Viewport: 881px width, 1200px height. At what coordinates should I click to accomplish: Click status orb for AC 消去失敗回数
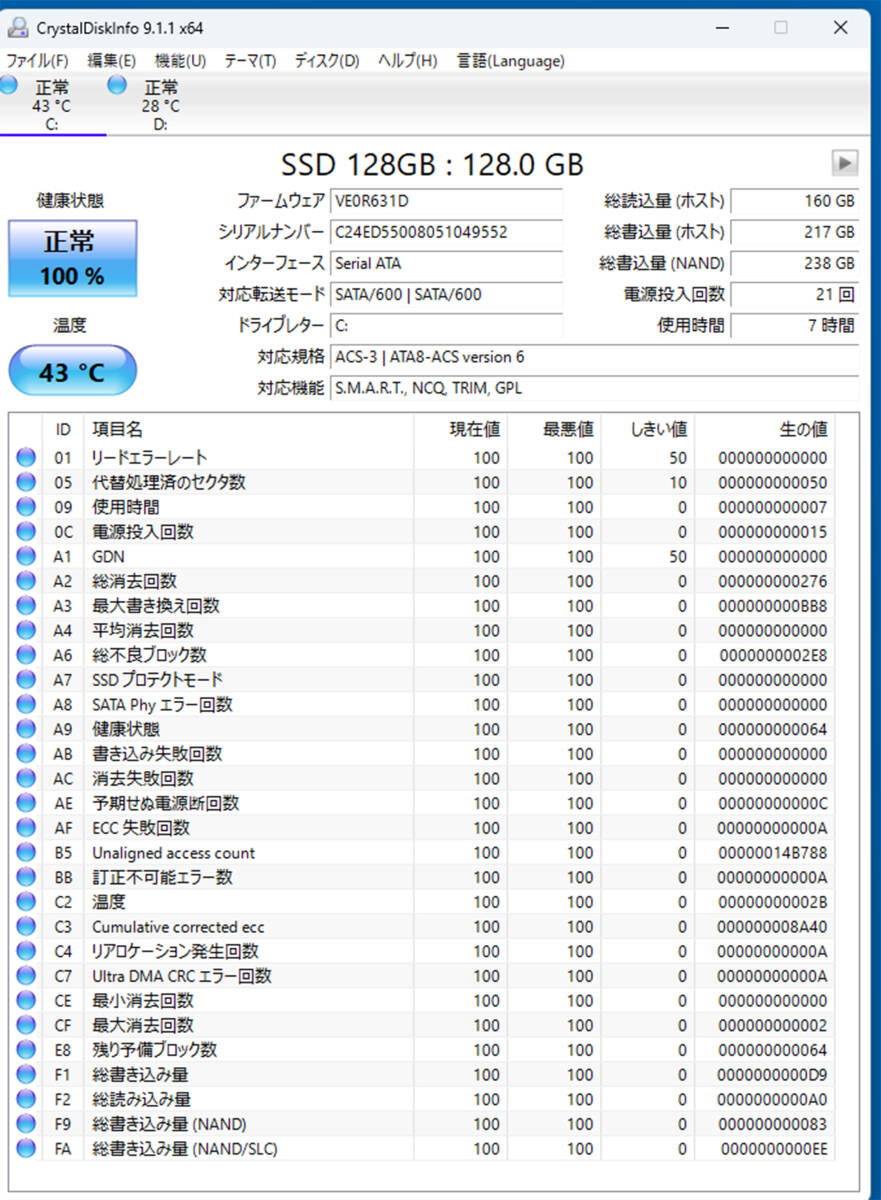coord(26,778)
